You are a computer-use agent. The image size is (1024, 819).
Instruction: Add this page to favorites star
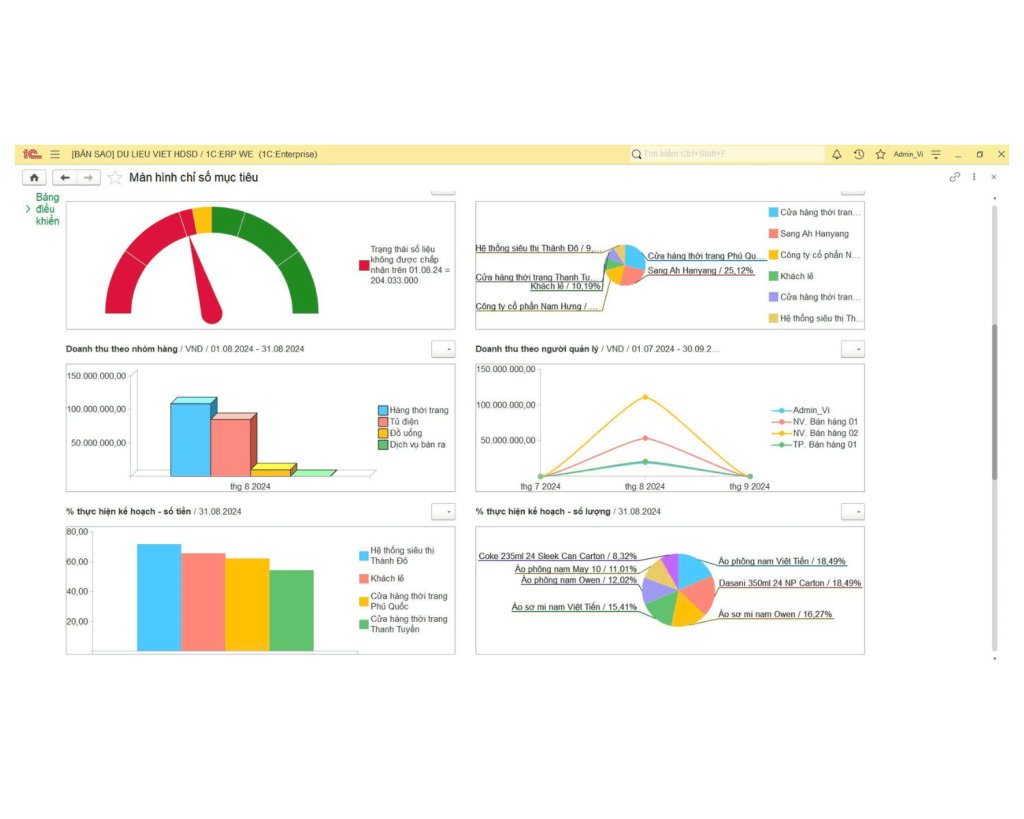(x=115, y=178)
